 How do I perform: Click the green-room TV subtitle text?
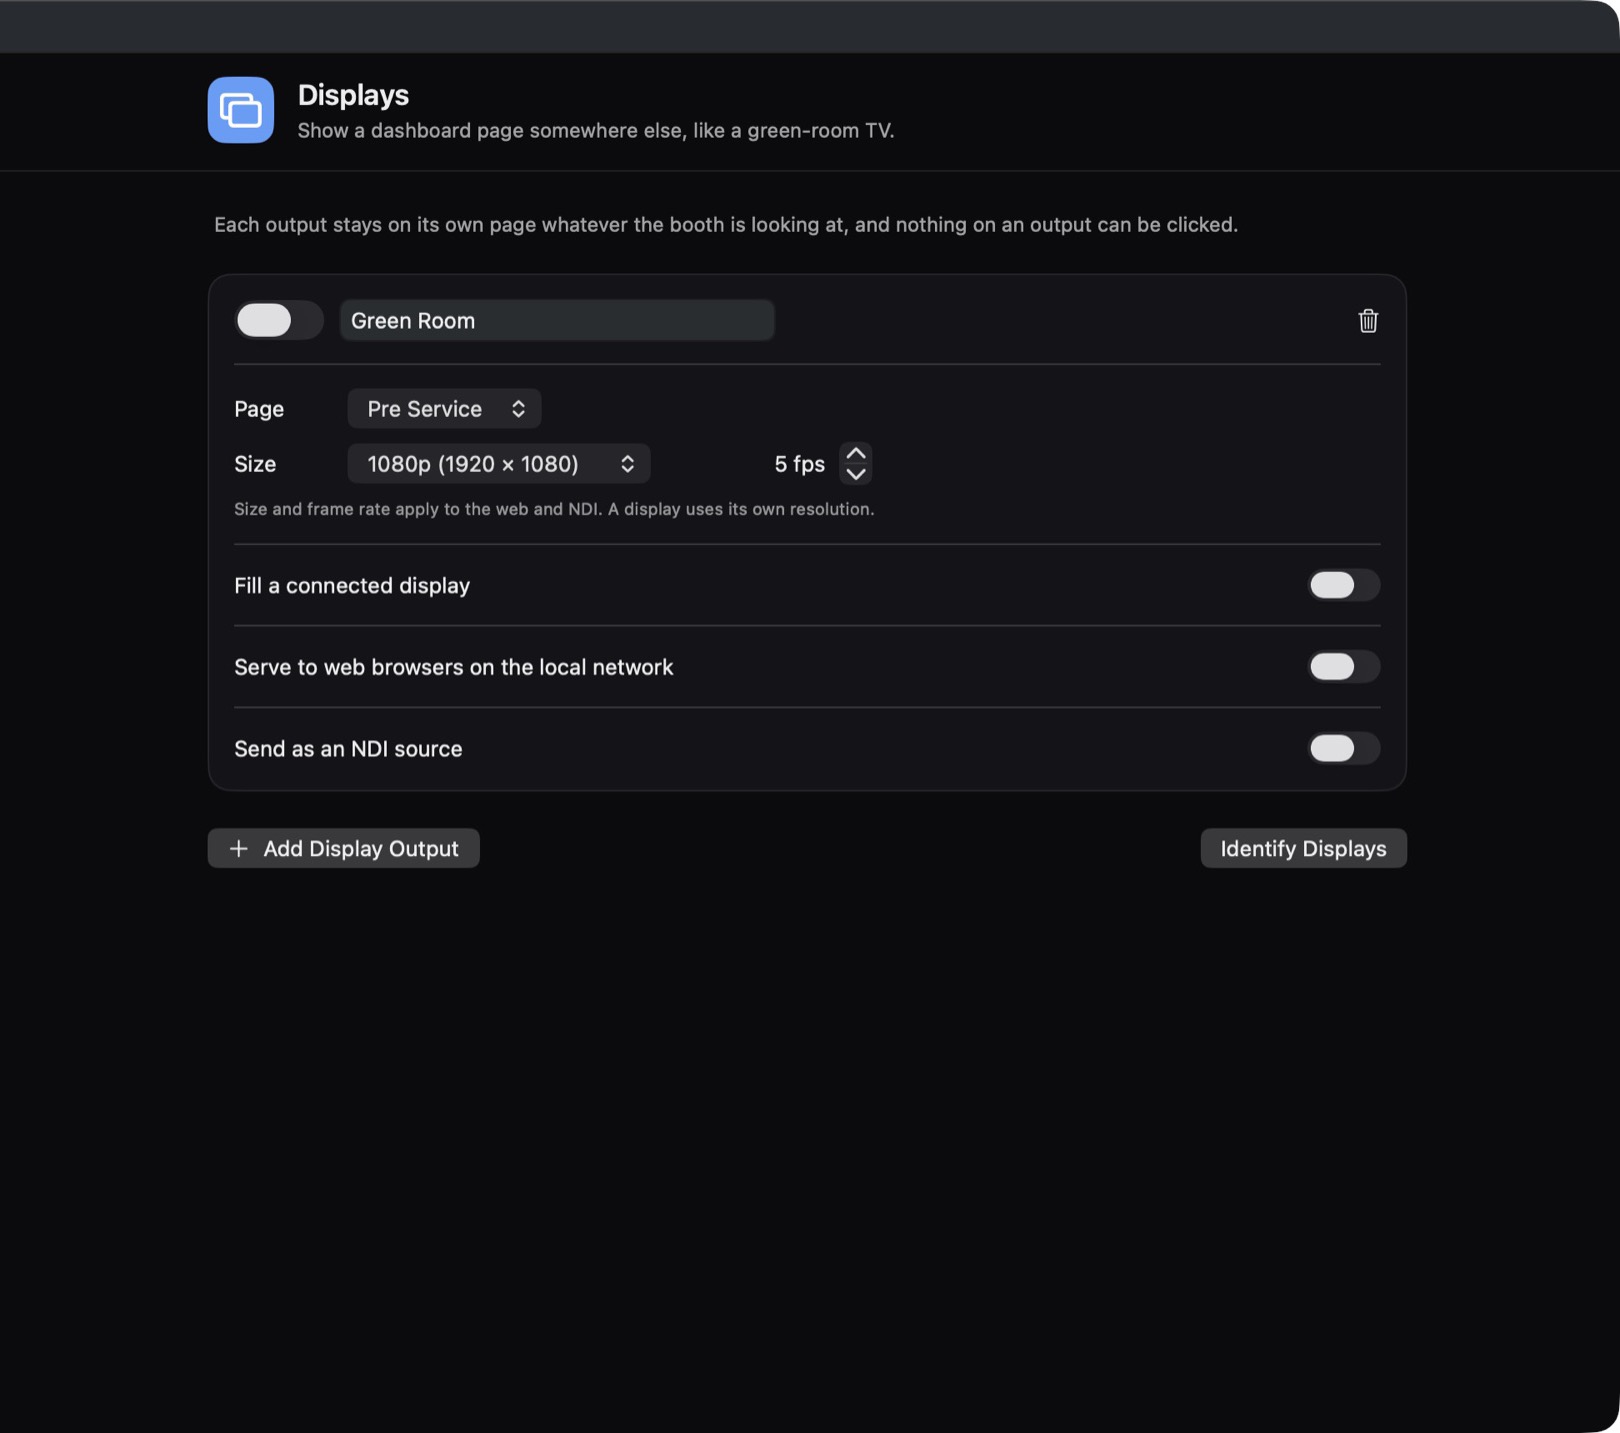[596, 131]
